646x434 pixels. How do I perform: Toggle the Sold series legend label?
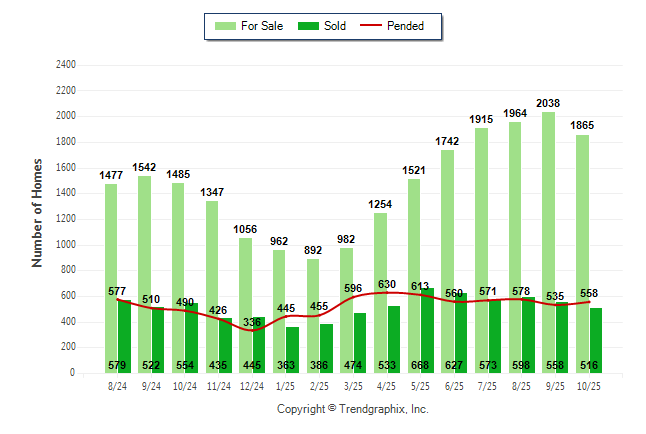335,26
